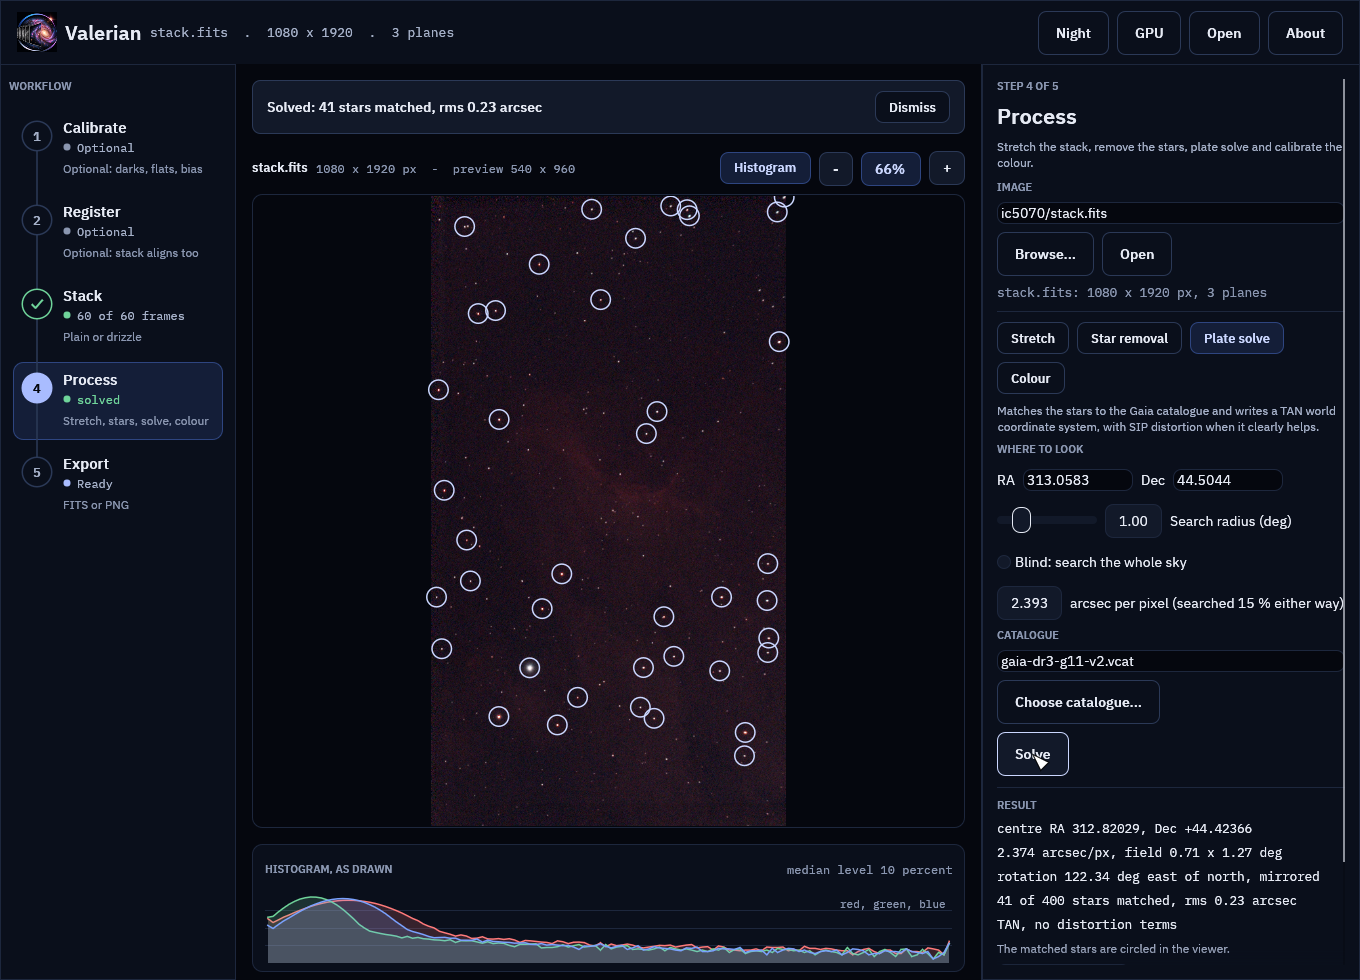Click the step 2 Register circle
Screen dimensions: 1360x980
pos(37,220)
